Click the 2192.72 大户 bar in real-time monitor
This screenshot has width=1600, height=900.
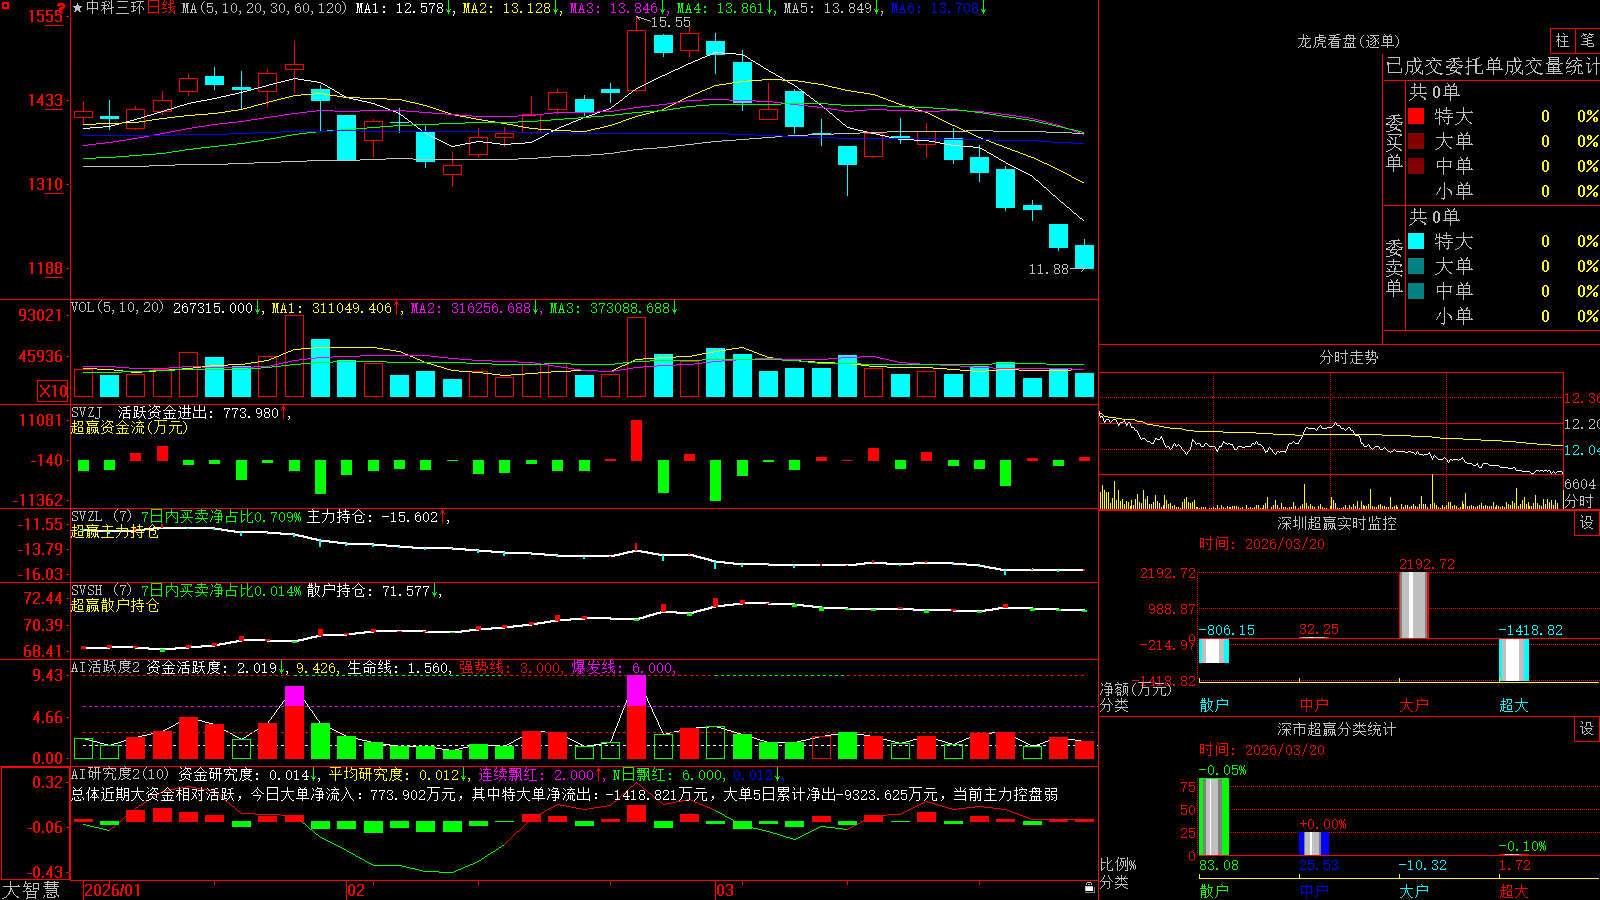point(1413,605)
